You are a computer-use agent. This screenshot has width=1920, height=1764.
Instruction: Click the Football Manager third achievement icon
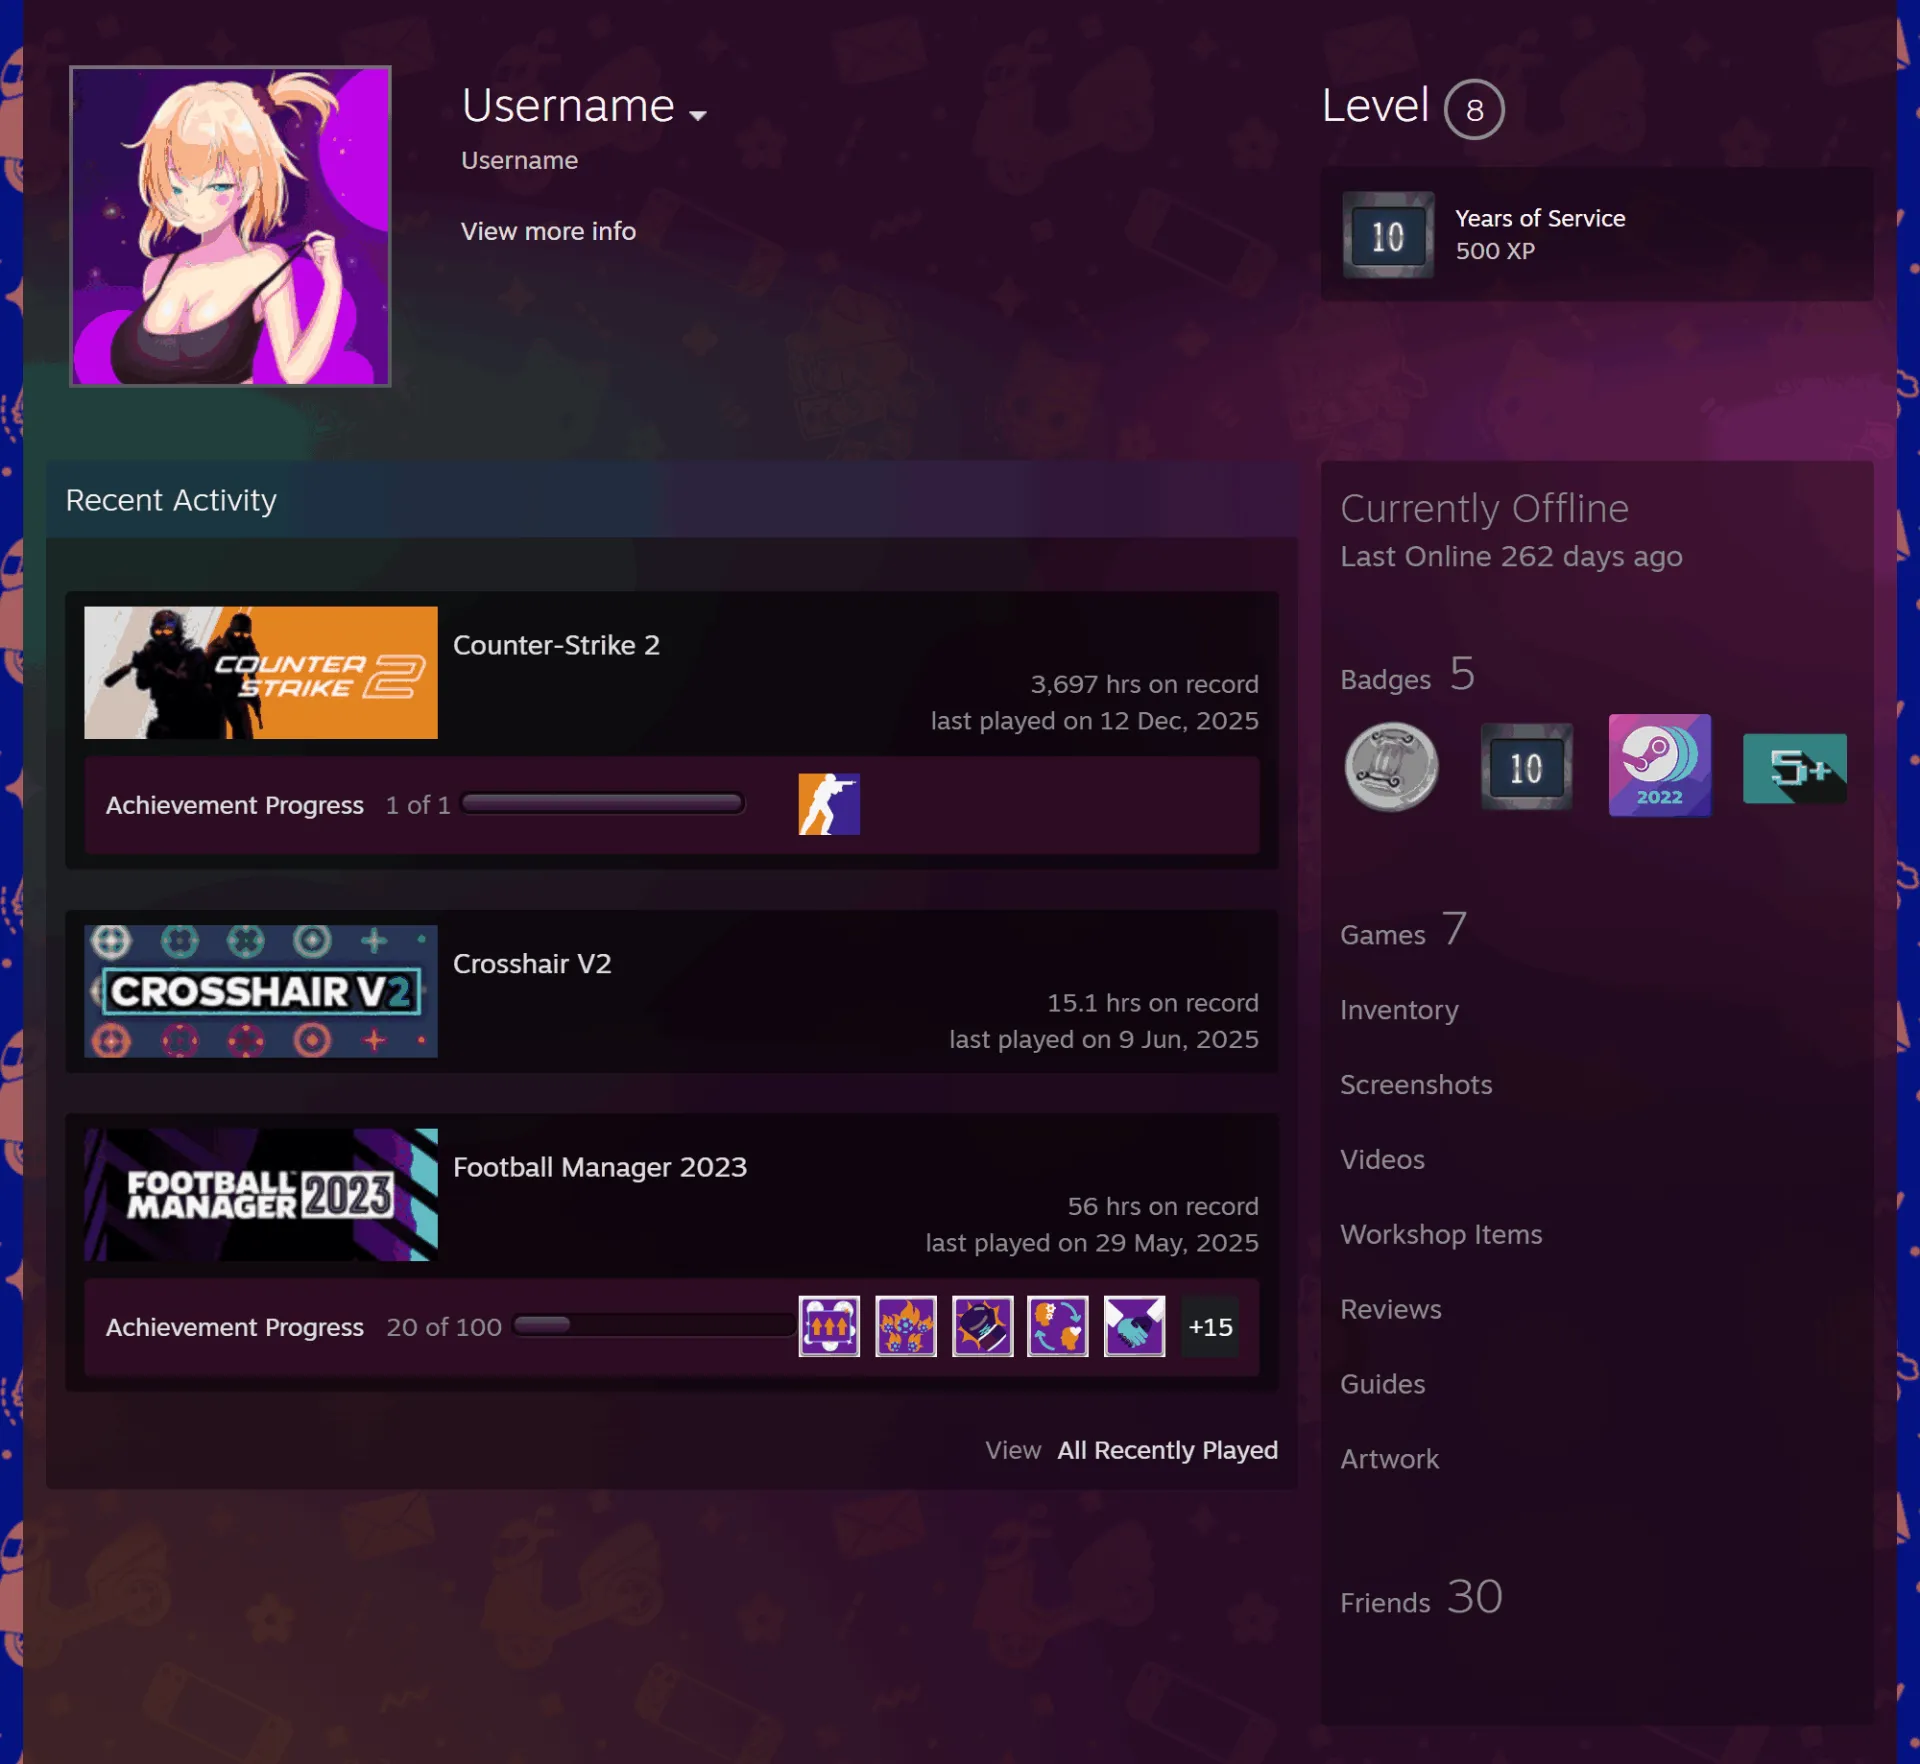[x=982, y=1327]
